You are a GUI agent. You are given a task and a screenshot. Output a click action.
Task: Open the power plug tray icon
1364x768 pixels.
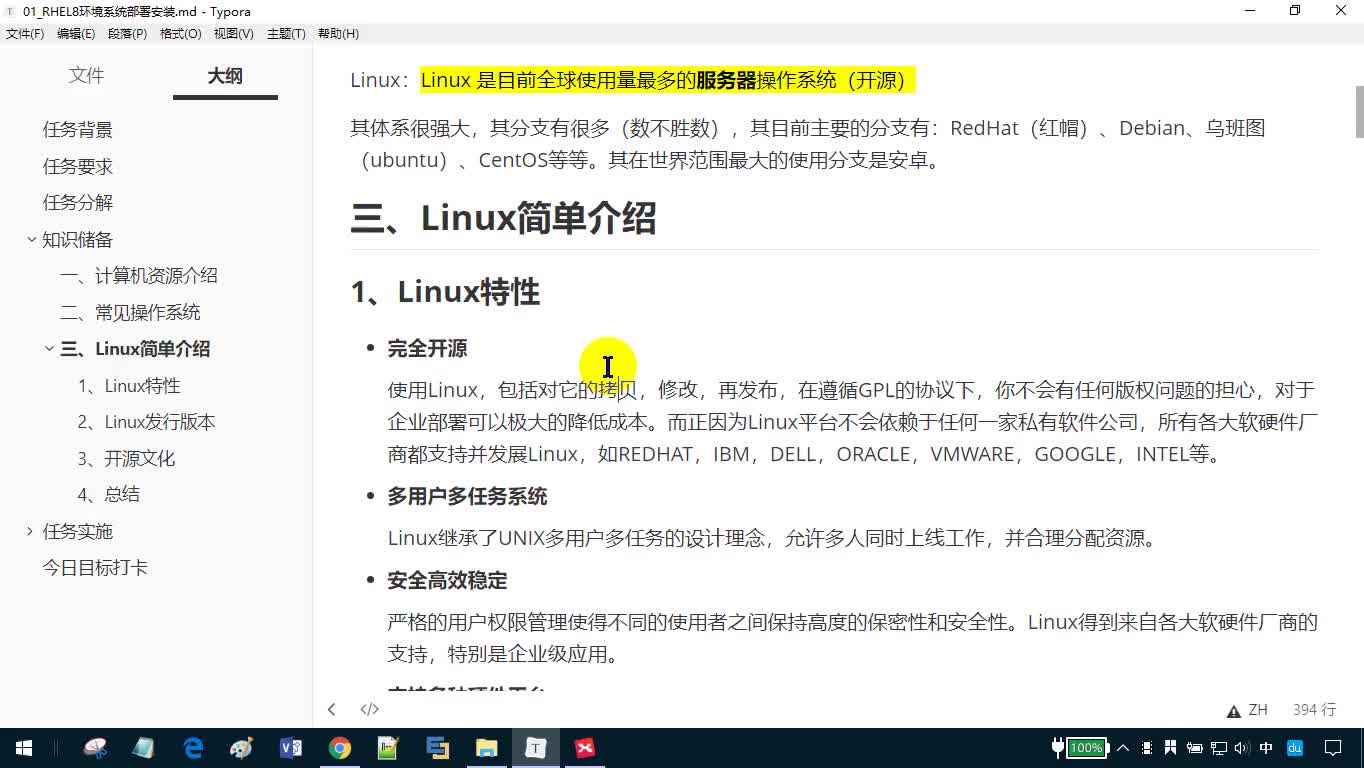pos(1194,748)
